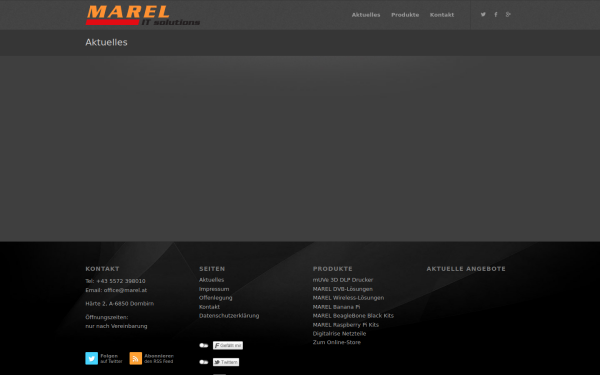This screenshot has width=600, height=375.
Task: Toggle the switch beside Gefällt mir
Action: 204,345
